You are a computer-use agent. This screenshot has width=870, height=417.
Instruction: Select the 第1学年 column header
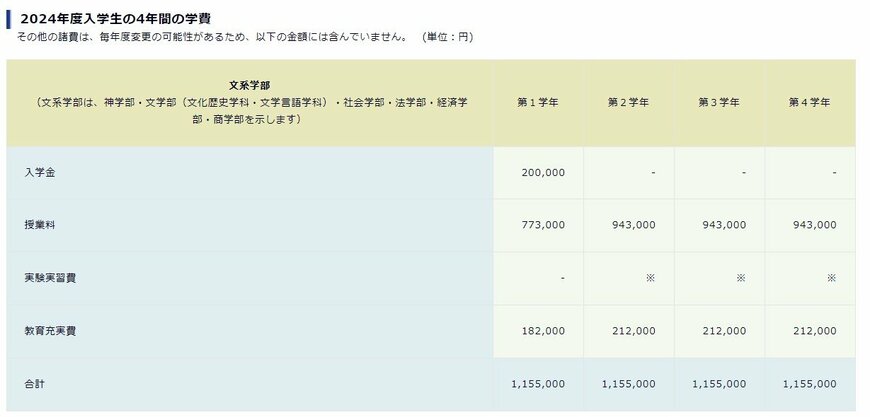coord(538,102)
